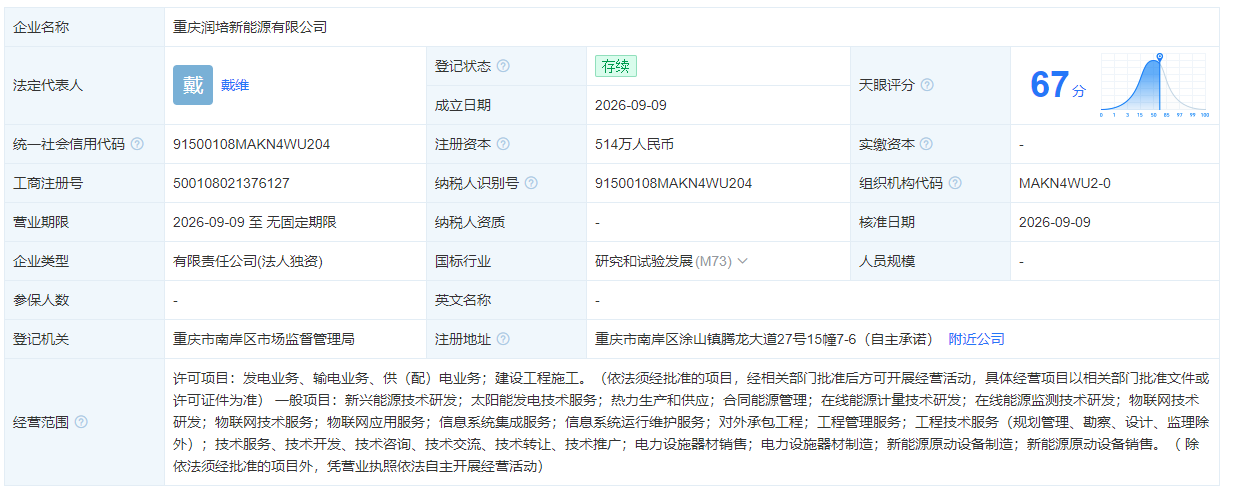The image size is (1235, 492).
Task: Click company type 有限责任公司(法人独资)
Action: (248, 261)
